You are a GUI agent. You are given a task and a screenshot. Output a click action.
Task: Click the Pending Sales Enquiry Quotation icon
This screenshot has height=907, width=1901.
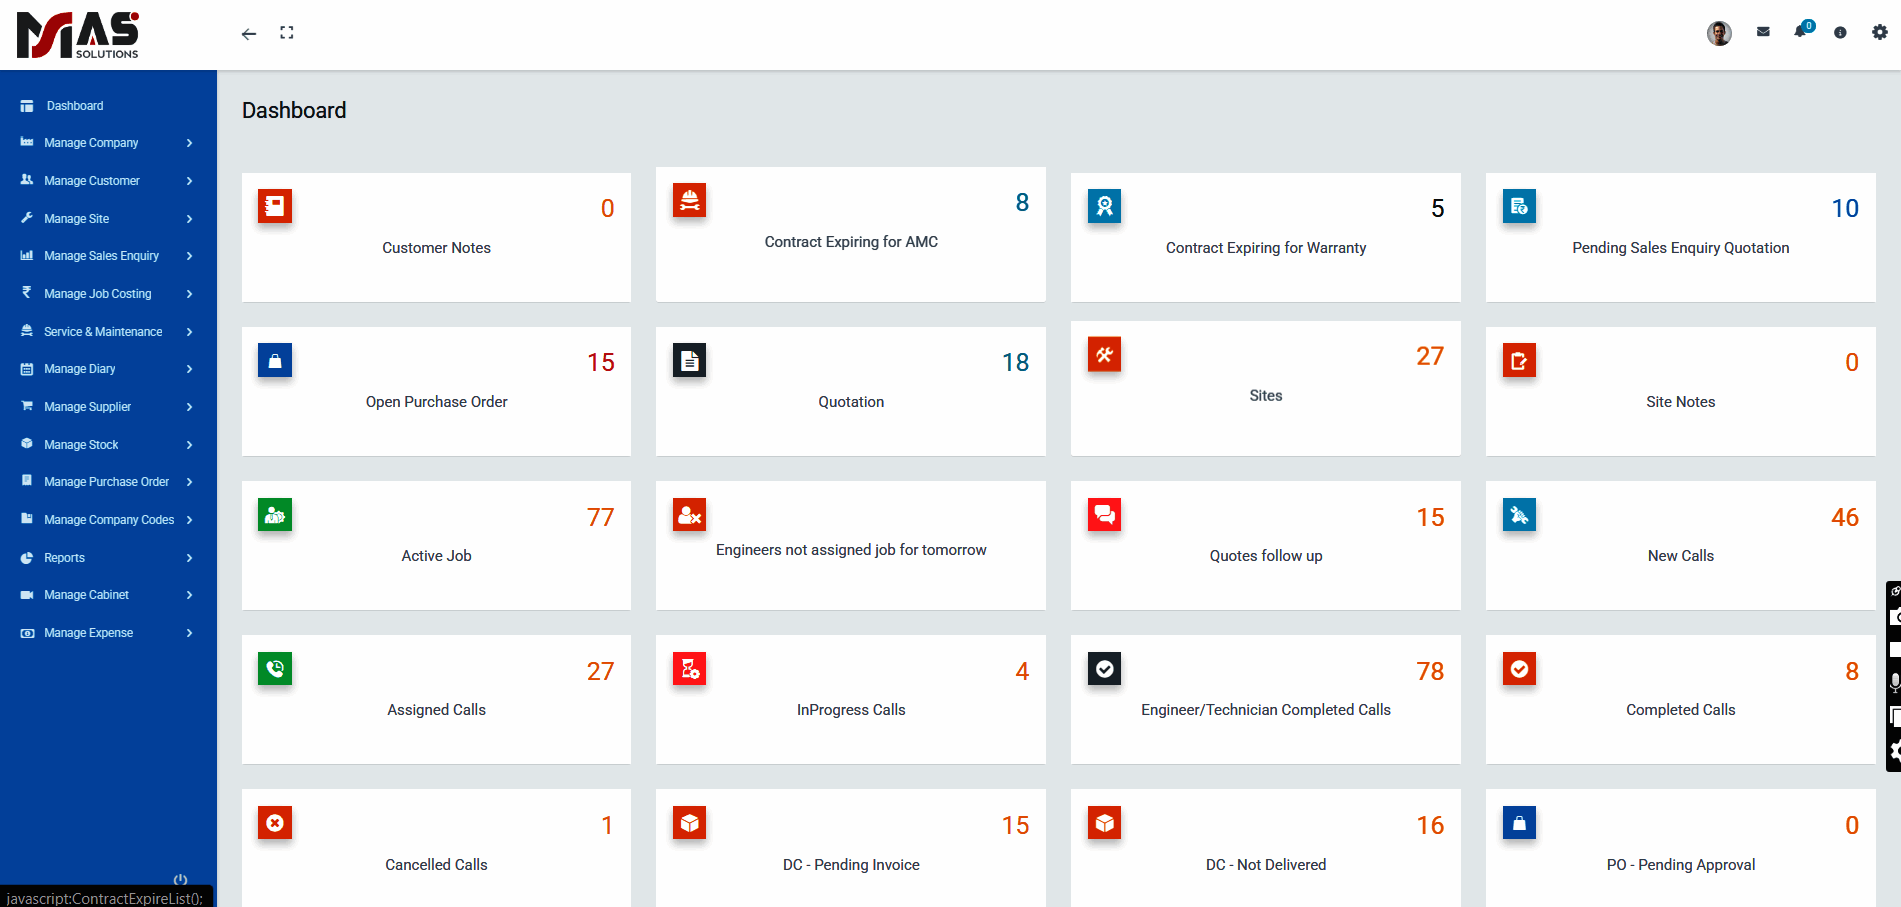[x=1520, y=207]
